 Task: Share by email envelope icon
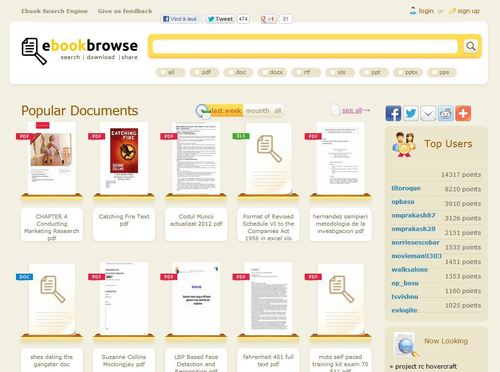click(x=428, y=113)
